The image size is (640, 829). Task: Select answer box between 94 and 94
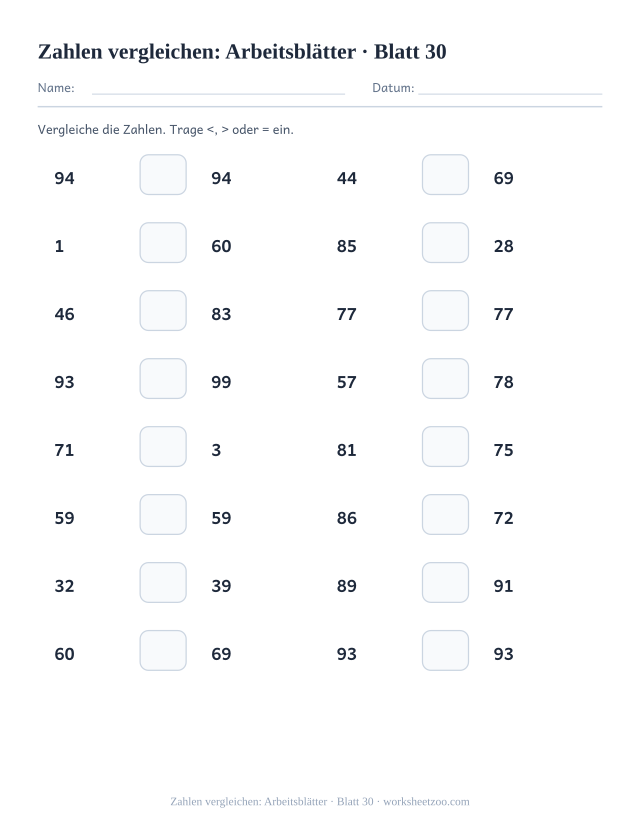[163, 174]
